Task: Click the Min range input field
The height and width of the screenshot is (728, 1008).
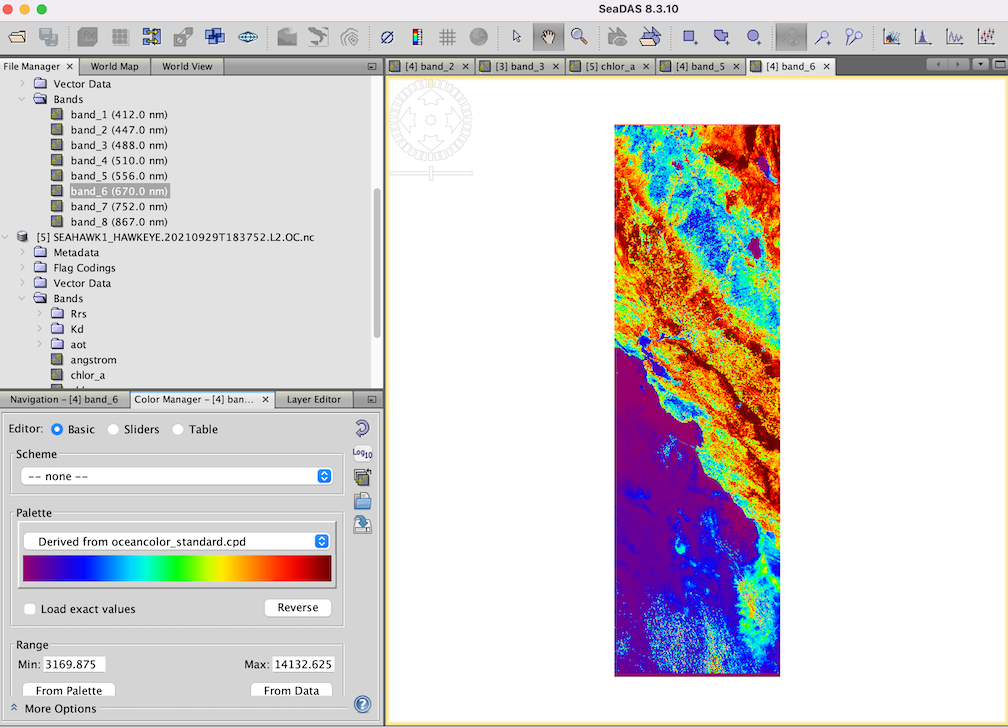Action: click(75, 664)
